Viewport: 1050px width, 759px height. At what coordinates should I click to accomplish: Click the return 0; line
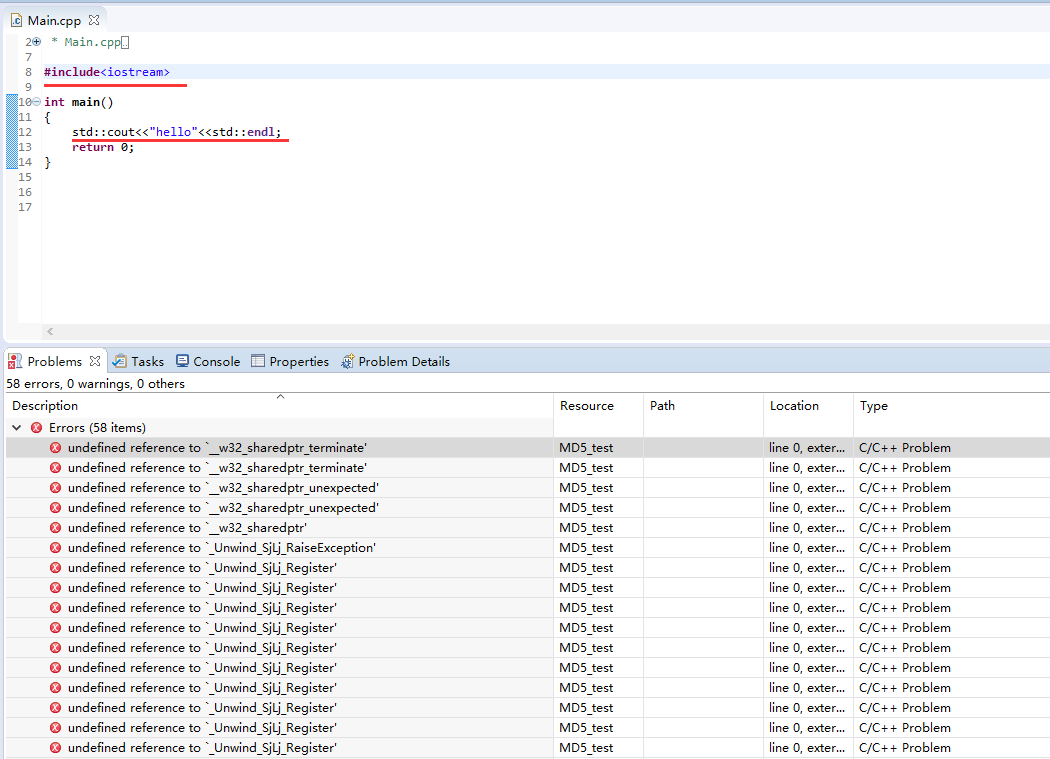point(103,147)
